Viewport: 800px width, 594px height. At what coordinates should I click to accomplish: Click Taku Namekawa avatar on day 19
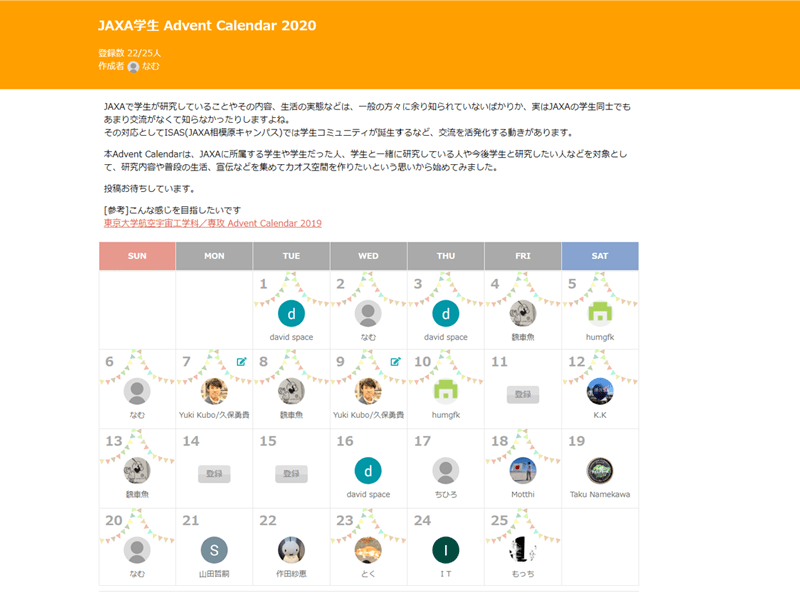click(x=600, y=471)
